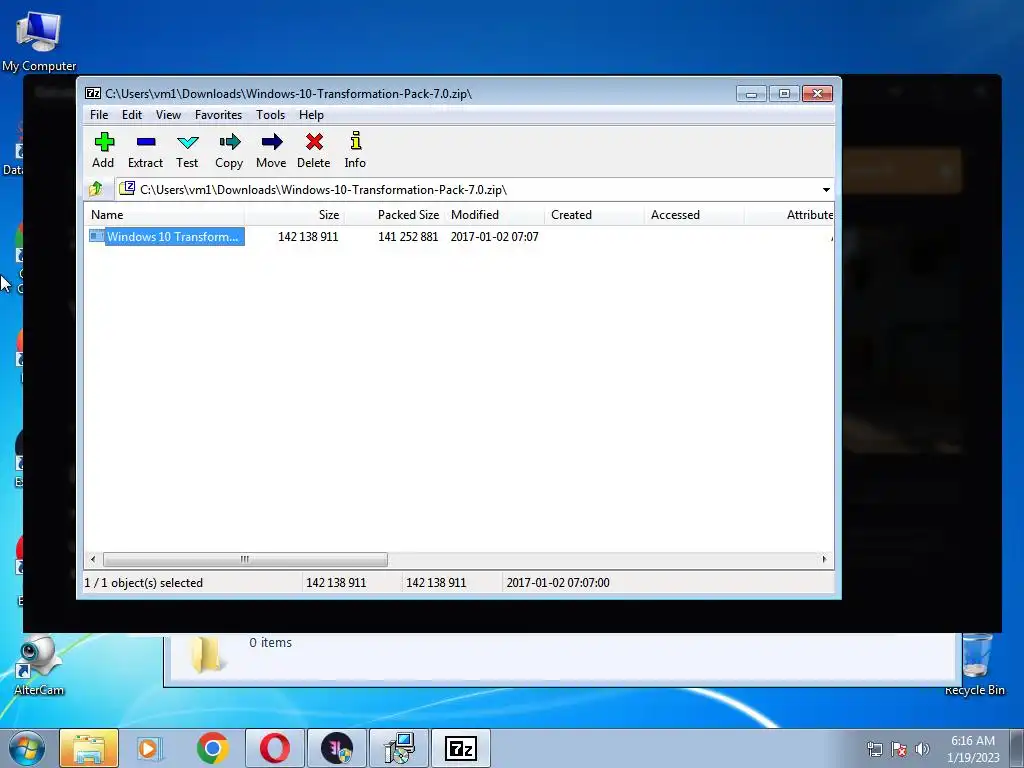
Task: Open the Favorites menu
Action: pos(218,115)
